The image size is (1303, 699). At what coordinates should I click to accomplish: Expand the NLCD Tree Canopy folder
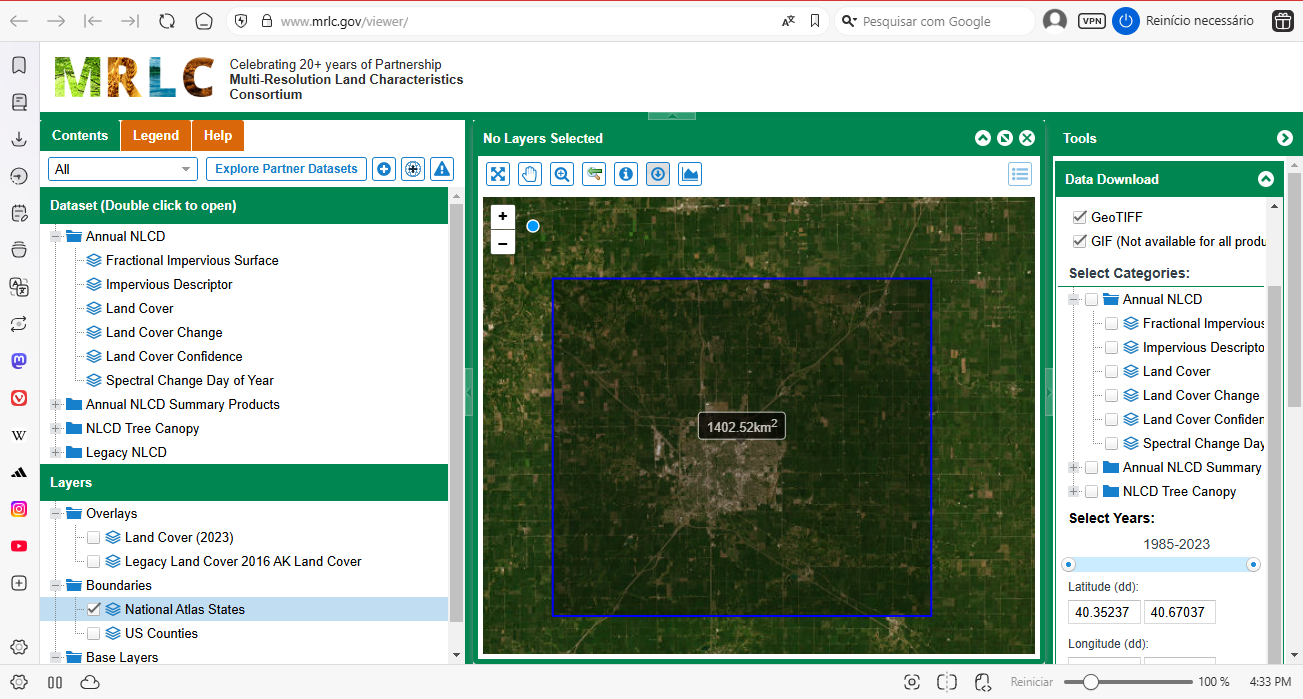tap(56, 428)
